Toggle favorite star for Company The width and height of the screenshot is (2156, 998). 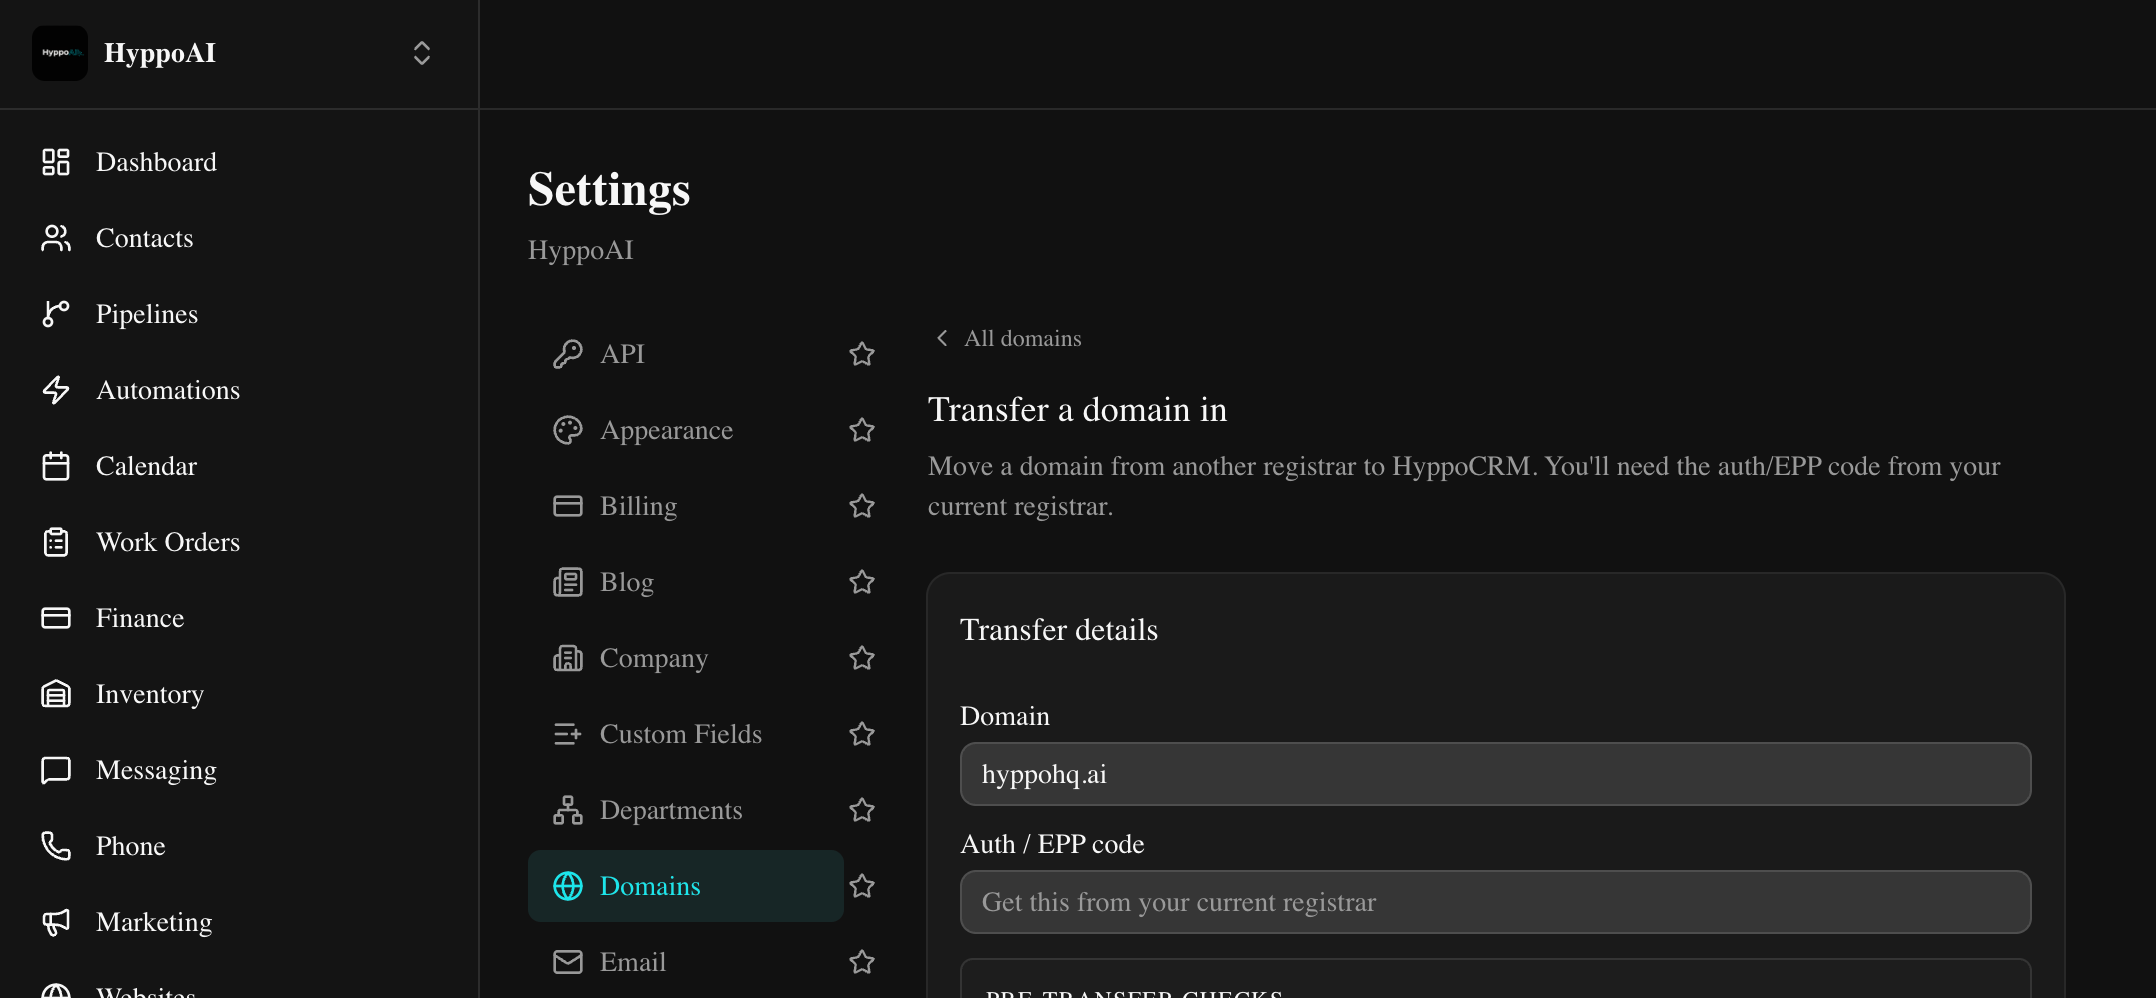[x=862, y=658]
